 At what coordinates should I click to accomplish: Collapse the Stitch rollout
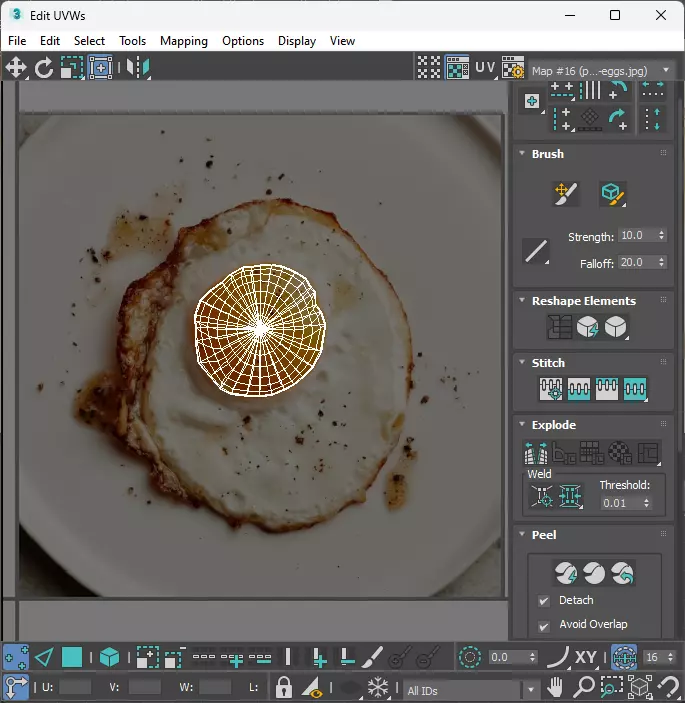[x=522, y=362]
